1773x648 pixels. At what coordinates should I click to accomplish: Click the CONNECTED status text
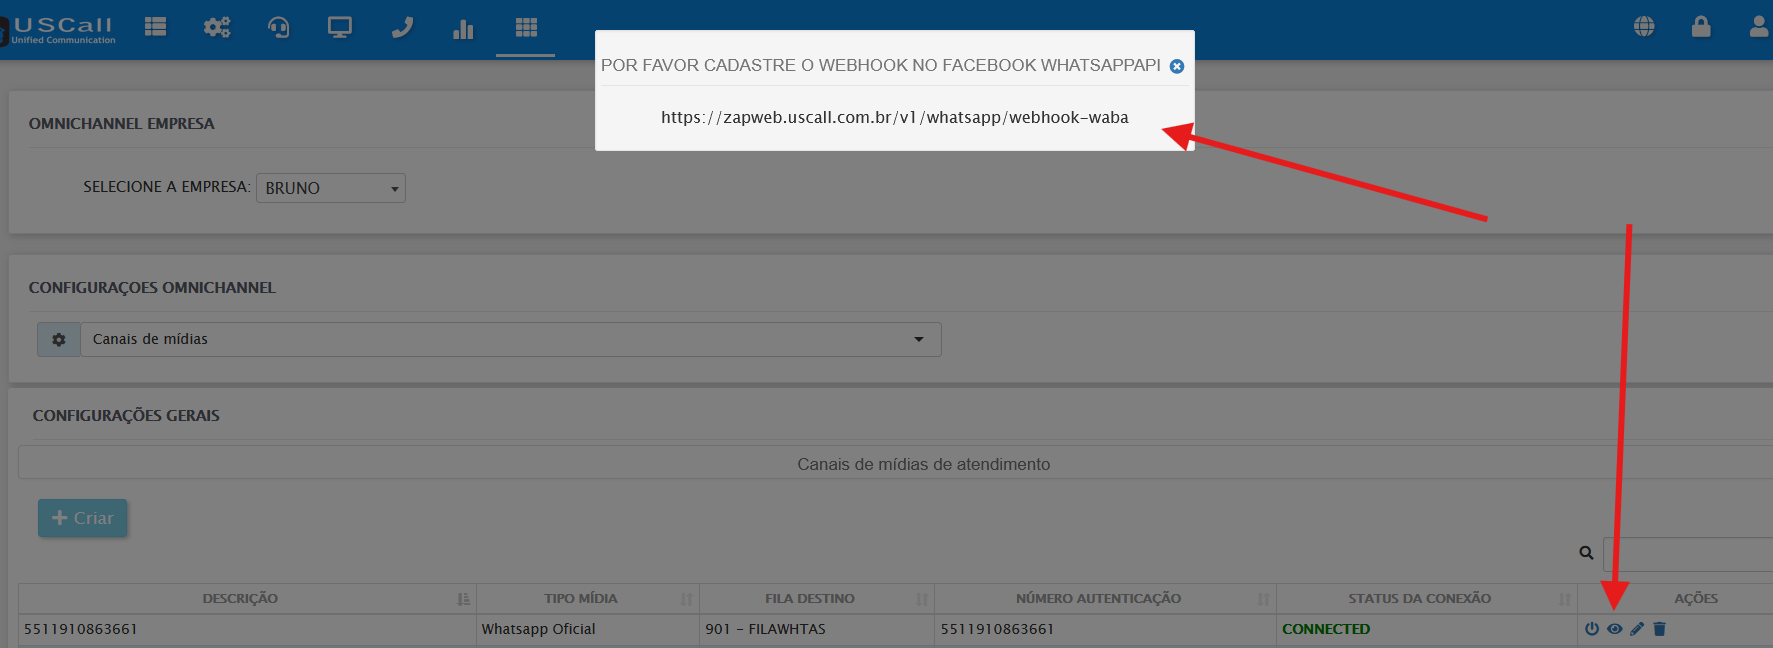[x=1326, y=629]
